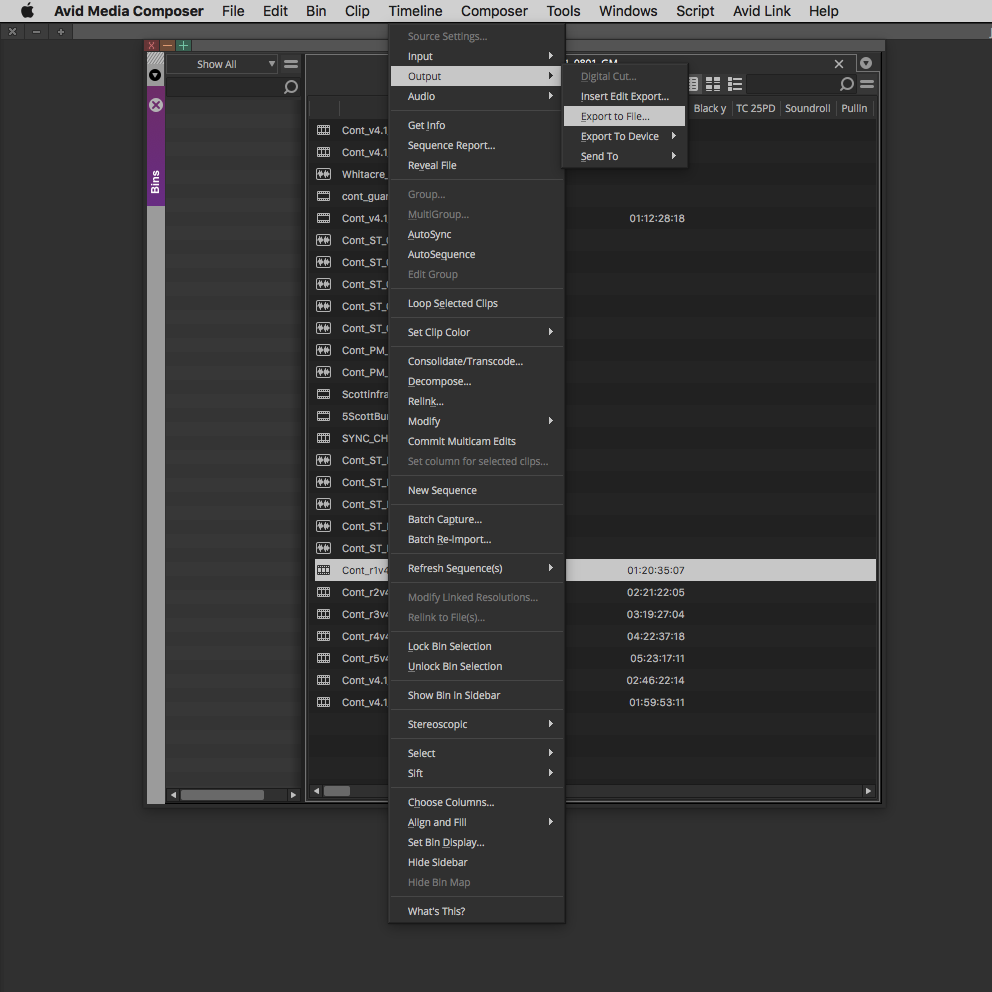Image resolution: width=992 pixels, height=992 pixels.
Task: Click the cont_guar clip icon
Action: [x=323, y=196]
